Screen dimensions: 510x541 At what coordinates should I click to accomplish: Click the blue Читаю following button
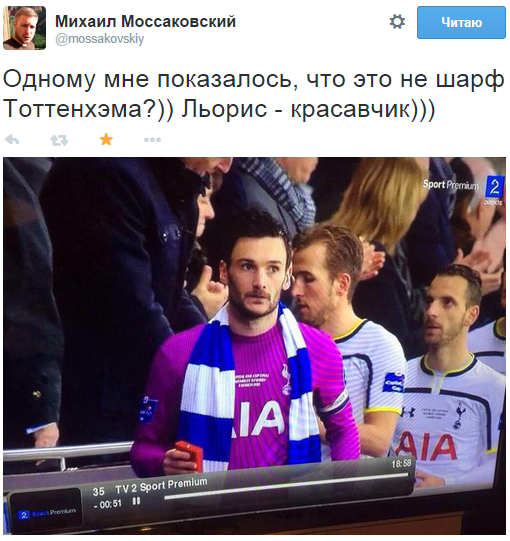pos(461,22)
